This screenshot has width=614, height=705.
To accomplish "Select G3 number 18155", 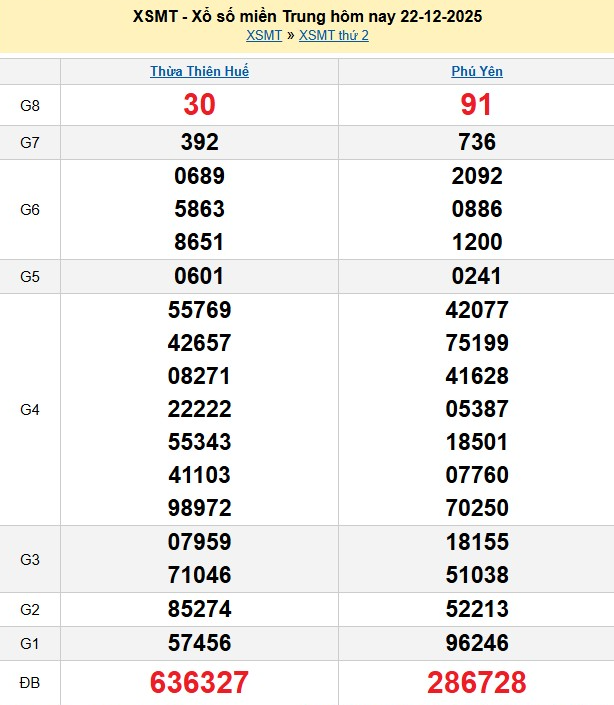I will [x=477, y=542].
